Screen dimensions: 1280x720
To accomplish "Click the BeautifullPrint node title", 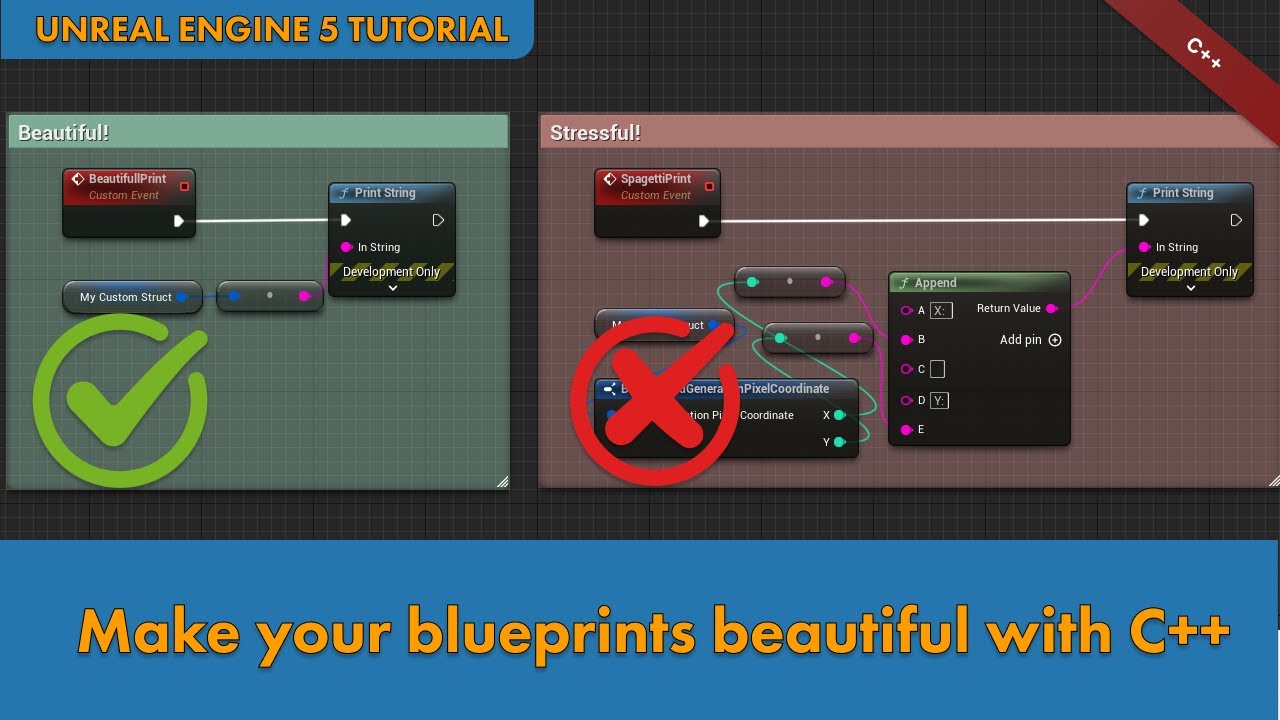I will (127, 179).
